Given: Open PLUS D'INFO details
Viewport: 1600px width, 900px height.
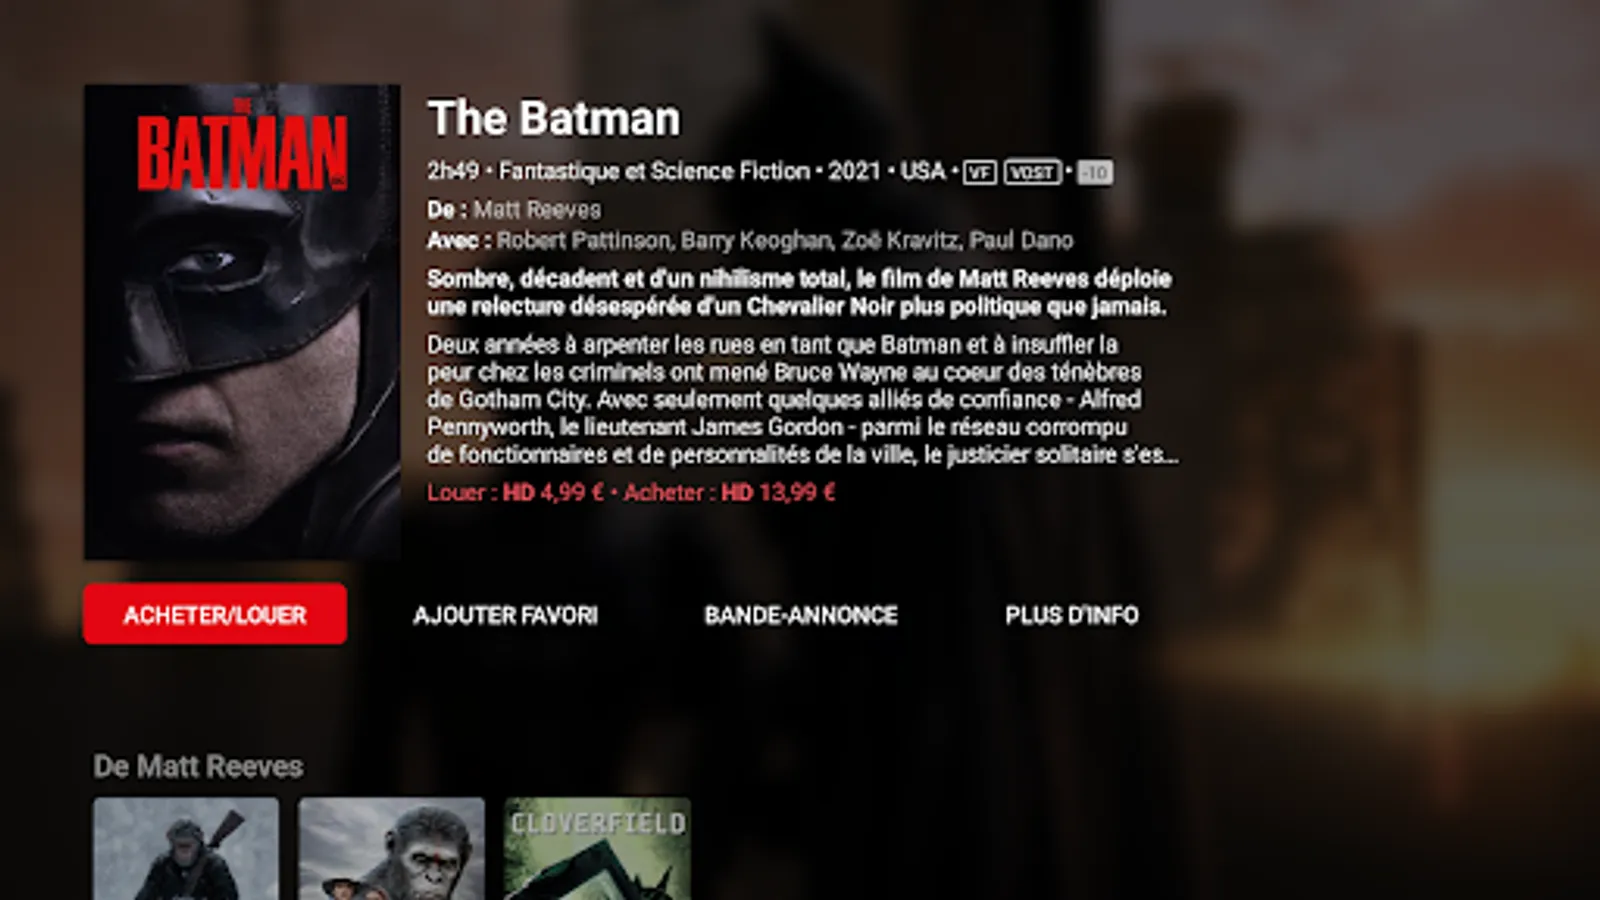Looking at the screenshot, I should coord(1071,615).
